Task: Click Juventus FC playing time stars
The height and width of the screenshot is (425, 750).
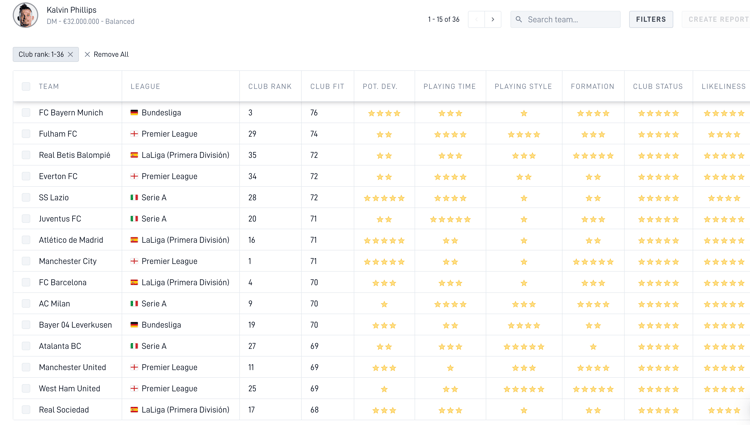Action: [450, 219]
